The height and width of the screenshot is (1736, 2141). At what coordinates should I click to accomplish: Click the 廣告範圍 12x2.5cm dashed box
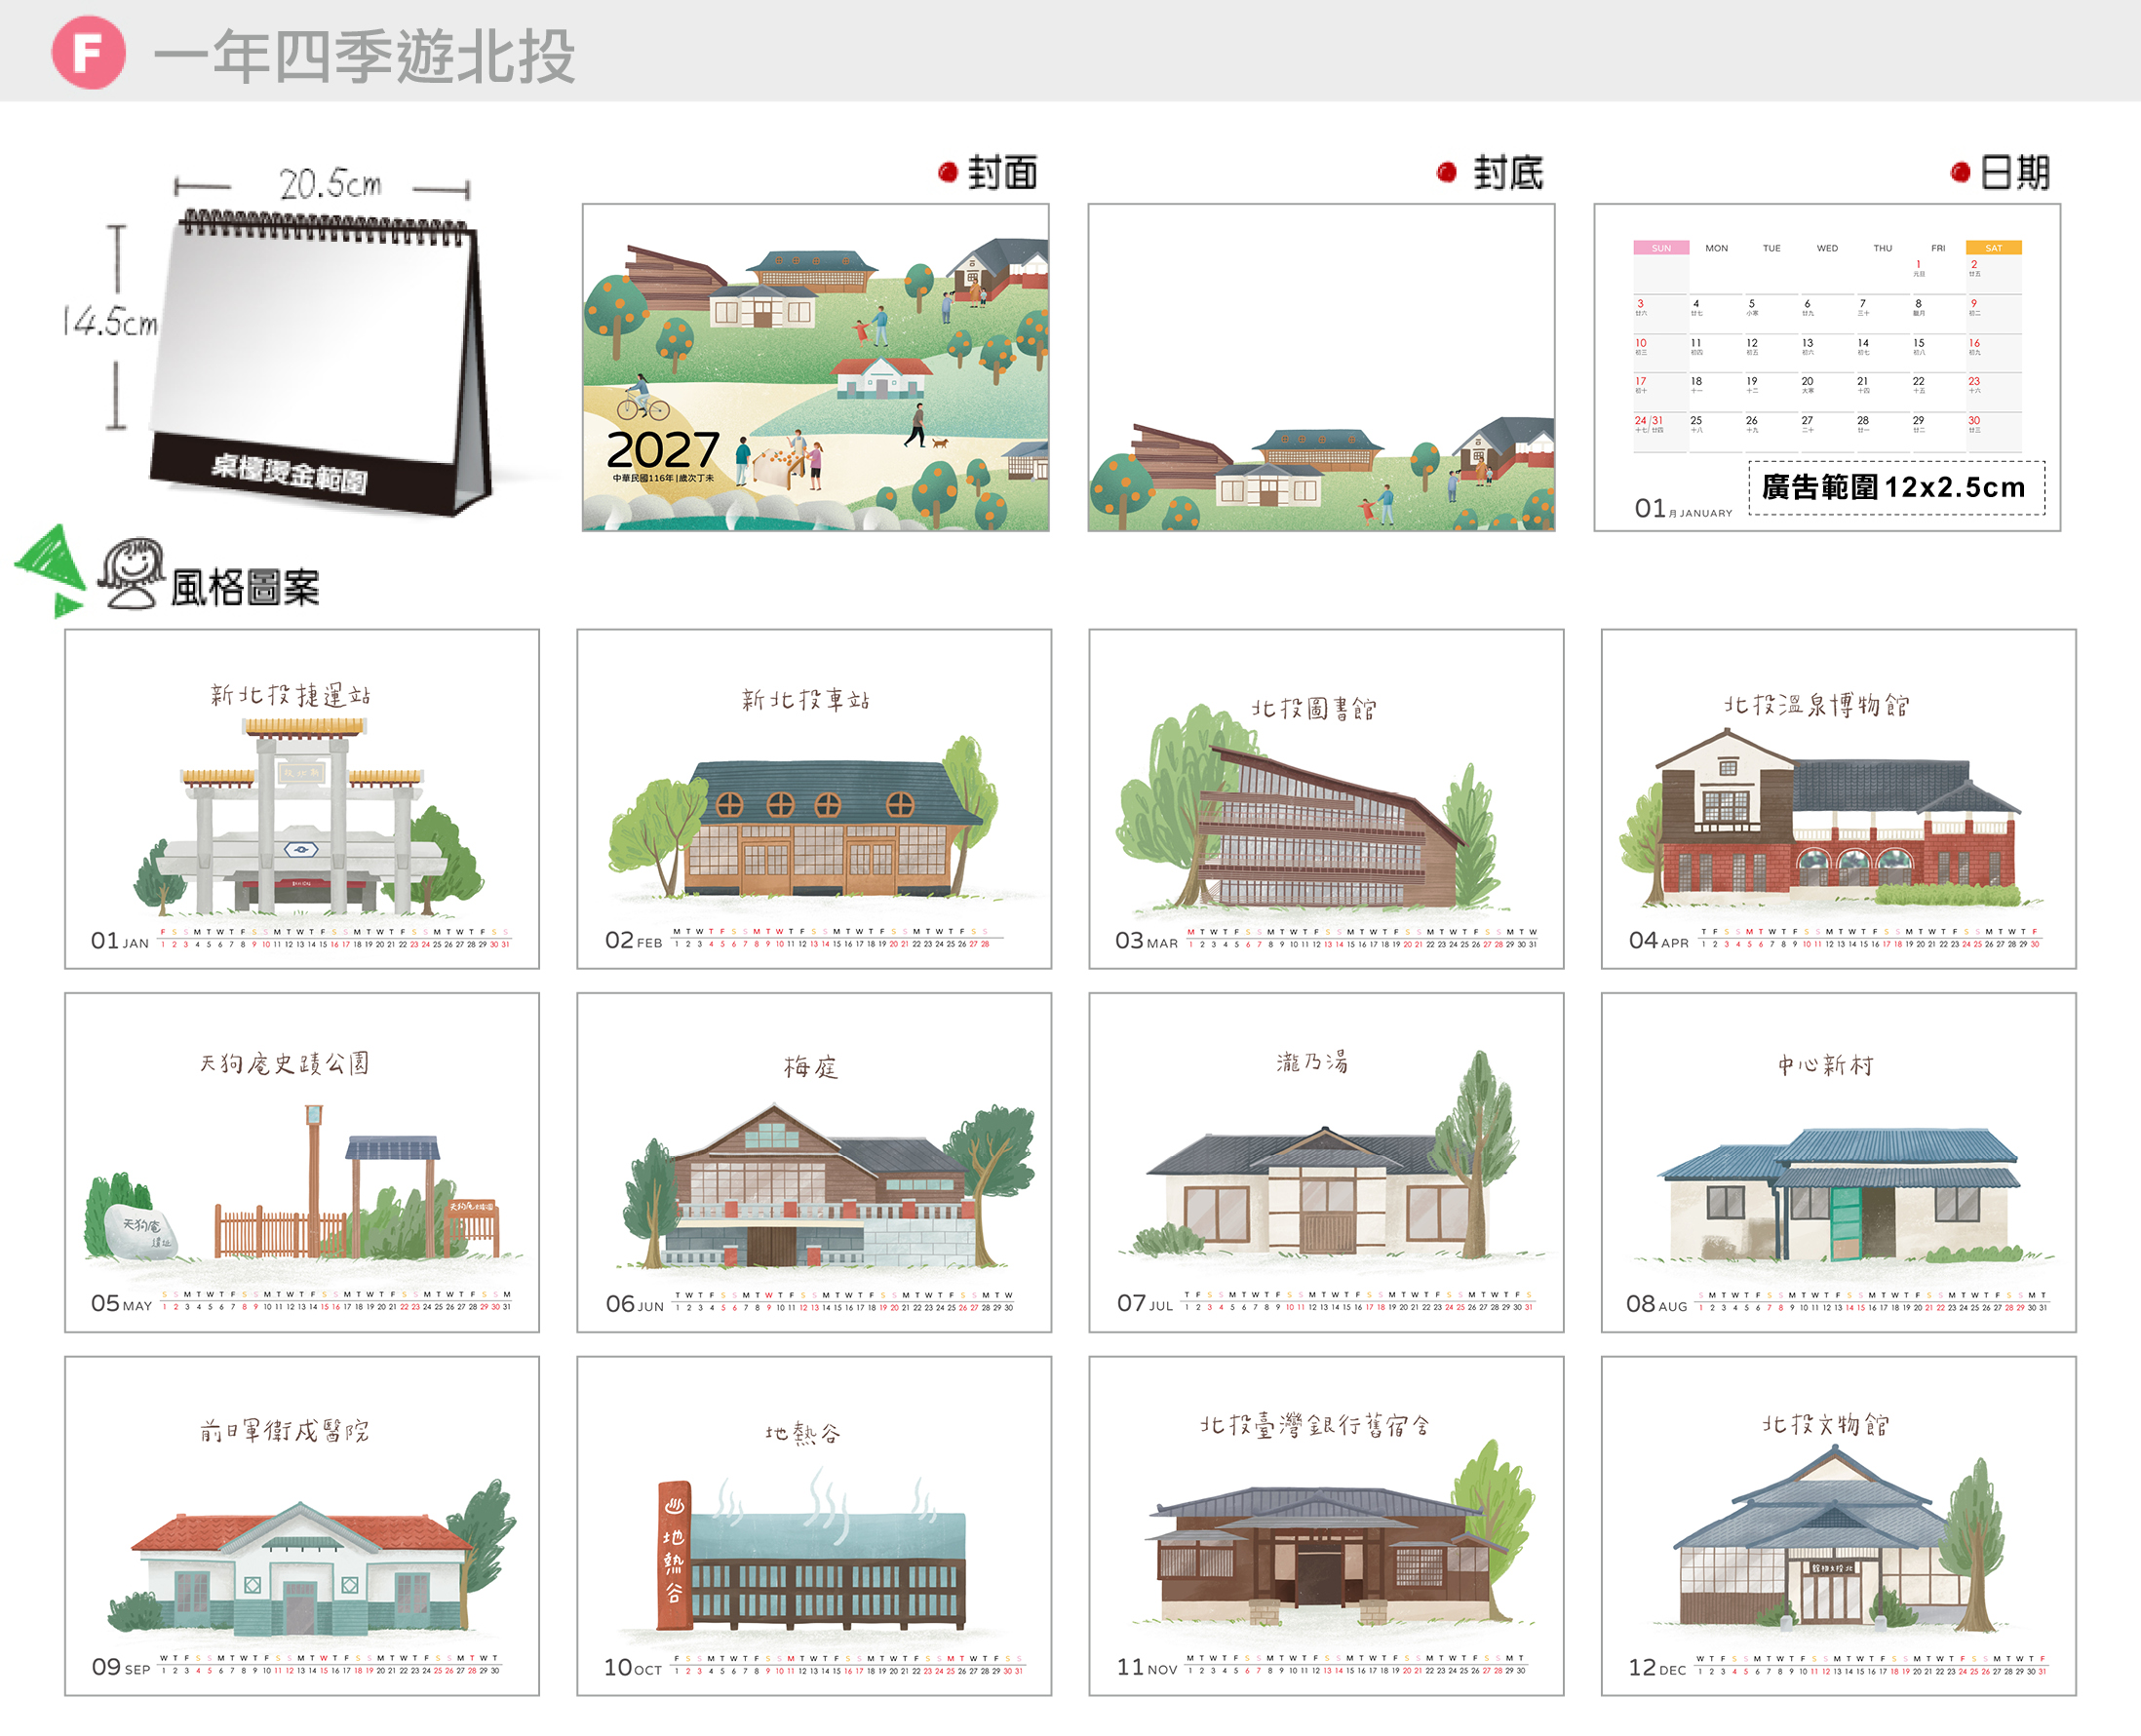pos(1897,488)
